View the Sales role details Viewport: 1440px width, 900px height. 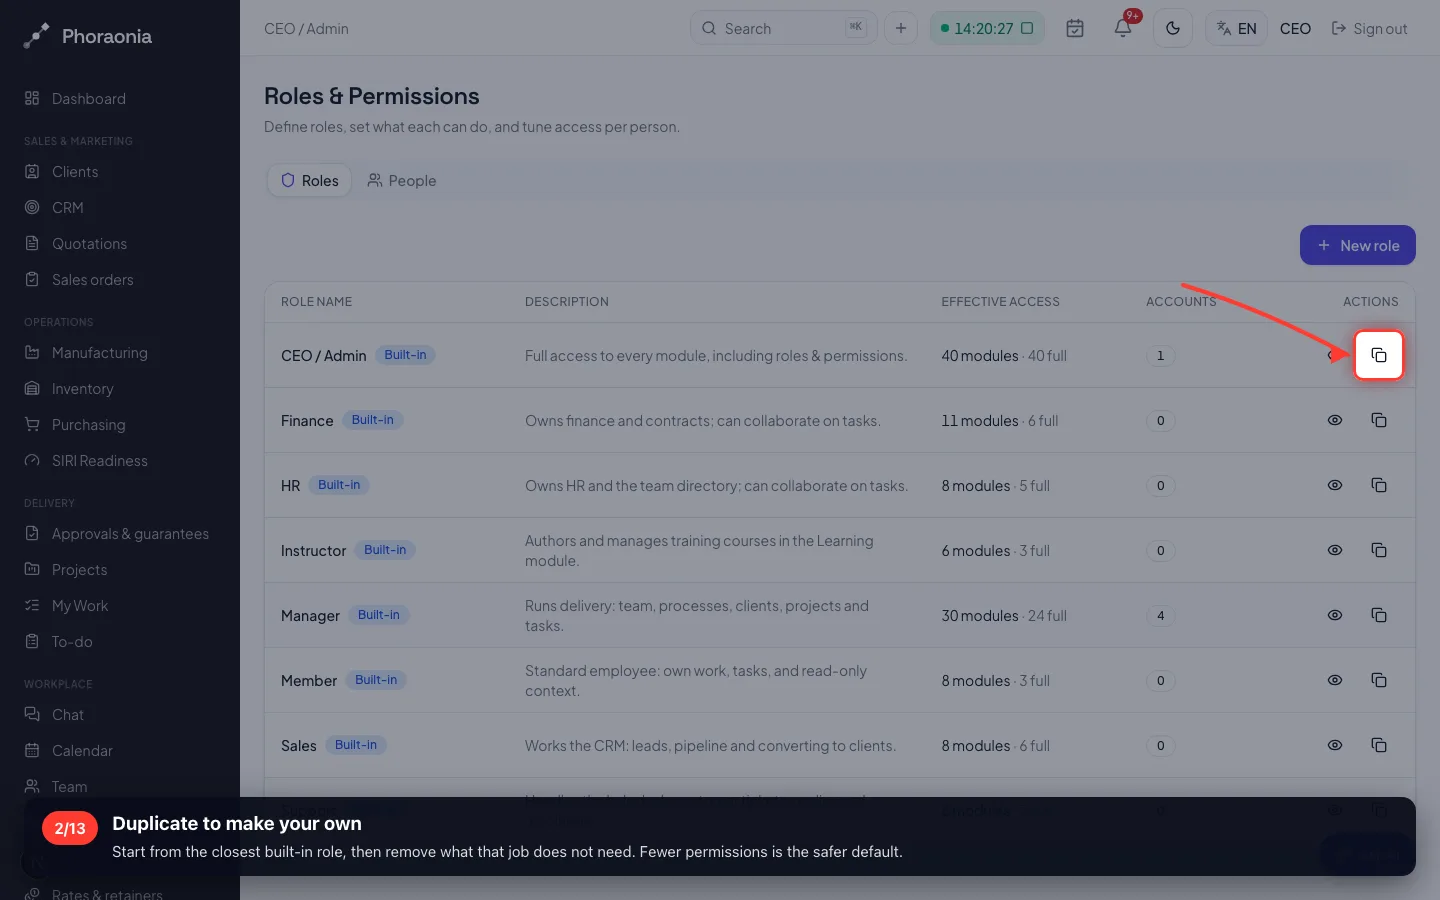coord(1335,745)
